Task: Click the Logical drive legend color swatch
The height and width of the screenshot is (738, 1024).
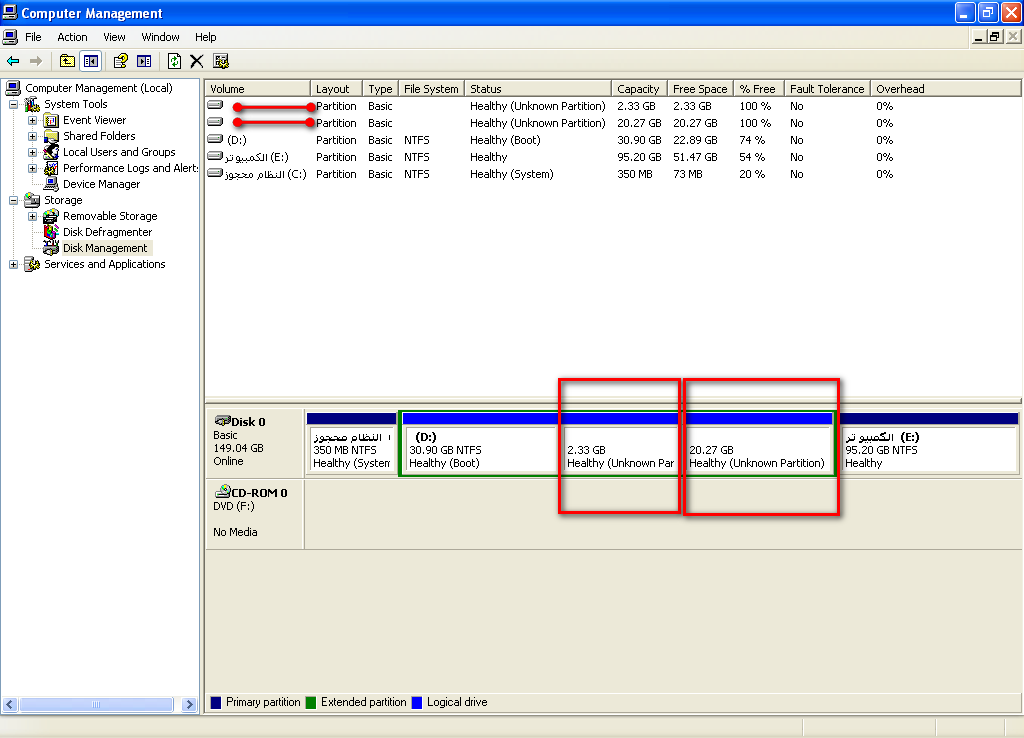Action: 417,703
